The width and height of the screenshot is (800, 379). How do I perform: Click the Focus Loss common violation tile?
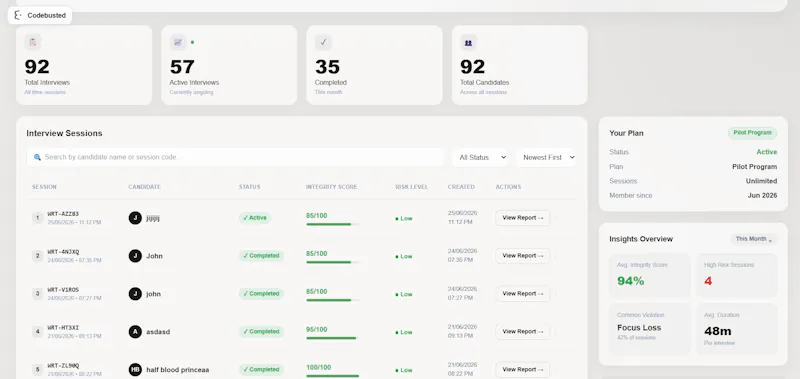click(x=649, y=329)
